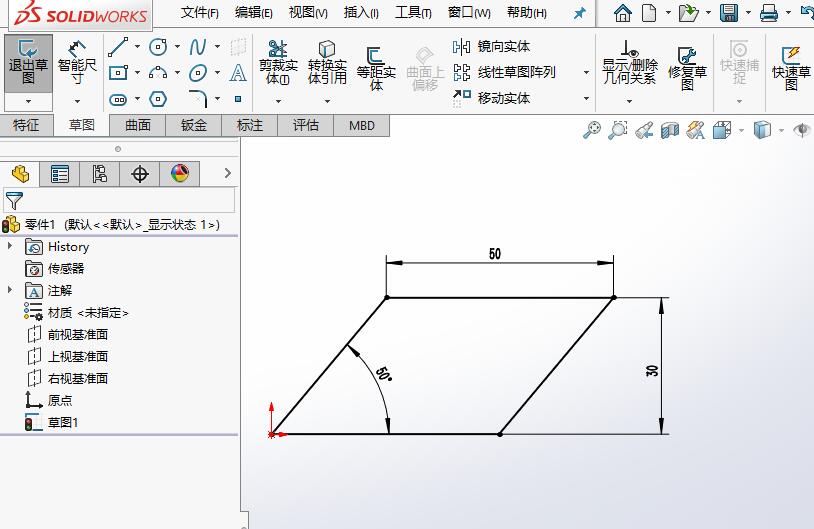814x529 pixels.
Task: Open dropdown under Exit Sketch button
Action: (x=29, y=101)
